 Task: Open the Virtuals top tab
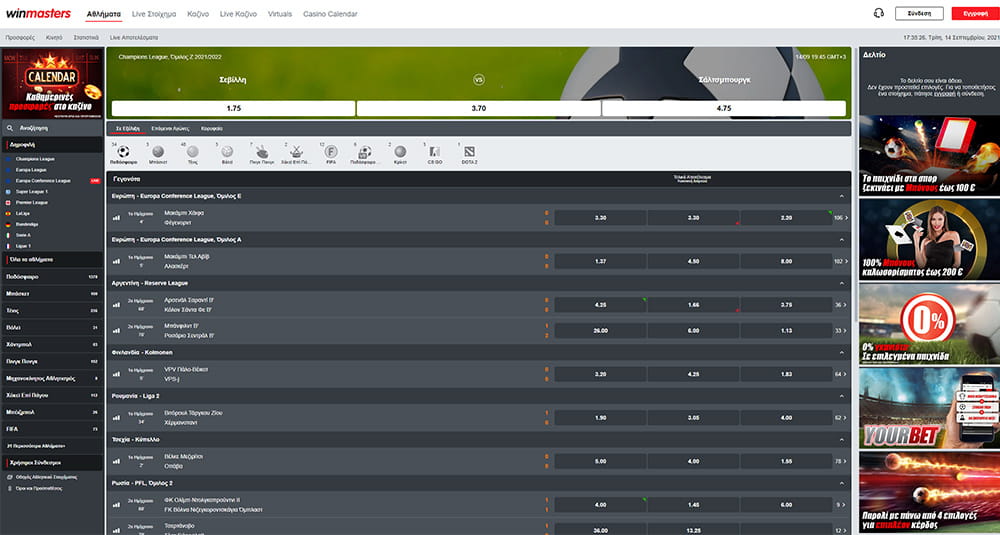(280, 14)
